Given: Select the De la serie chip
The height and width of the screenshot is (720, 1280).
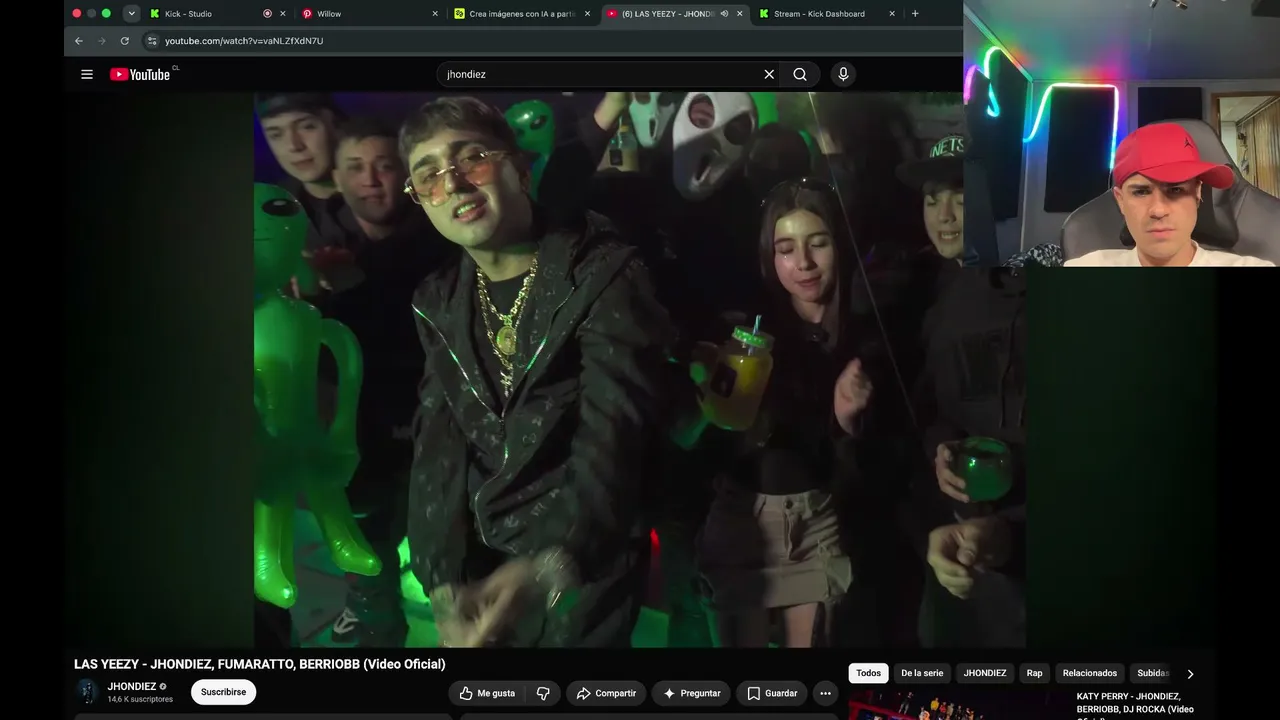Looking at the screenshot, I should point(922,673).
